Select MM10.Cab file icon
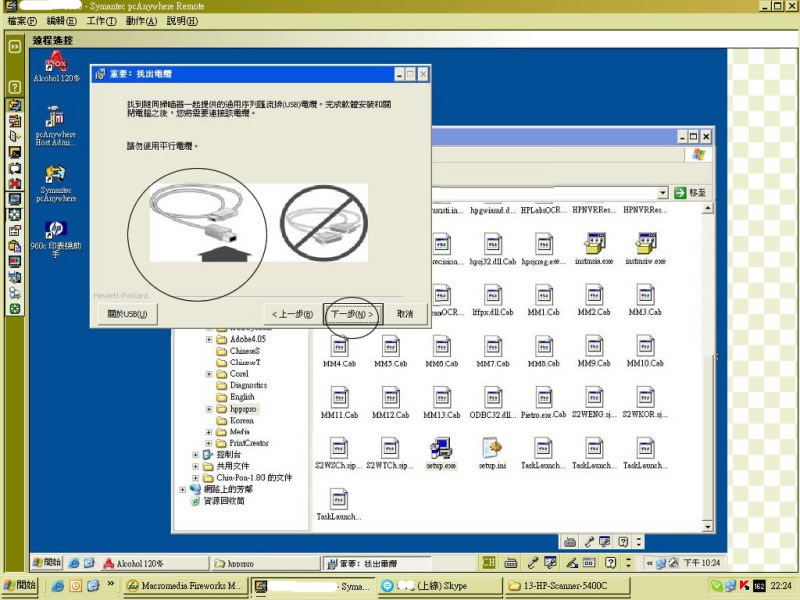Image resolution: width=800 pixels, height=600 pixels. (x=645, y=352)
